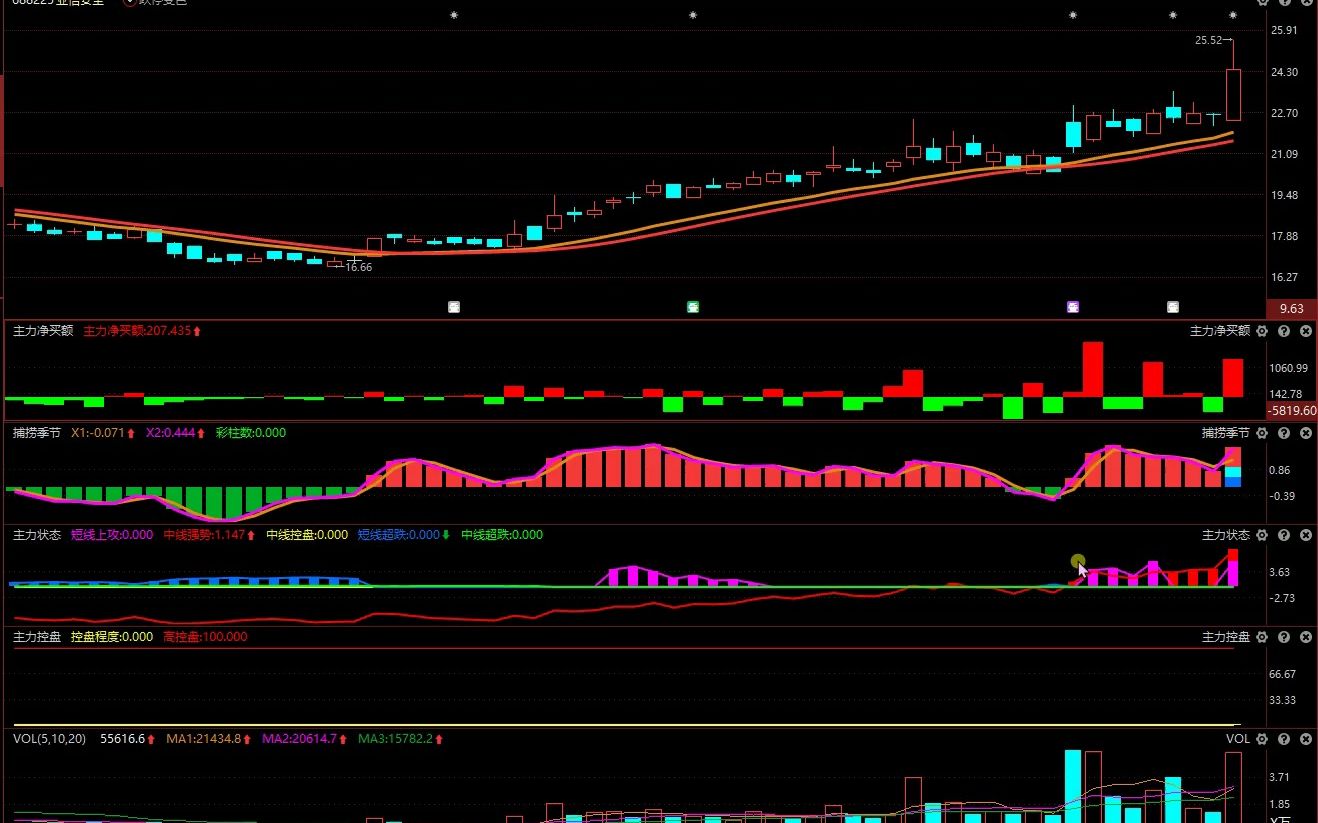This screenshot has width=1318, height=823.
Task: Click the 1060.99 axis label
Action: (1289, 369)
